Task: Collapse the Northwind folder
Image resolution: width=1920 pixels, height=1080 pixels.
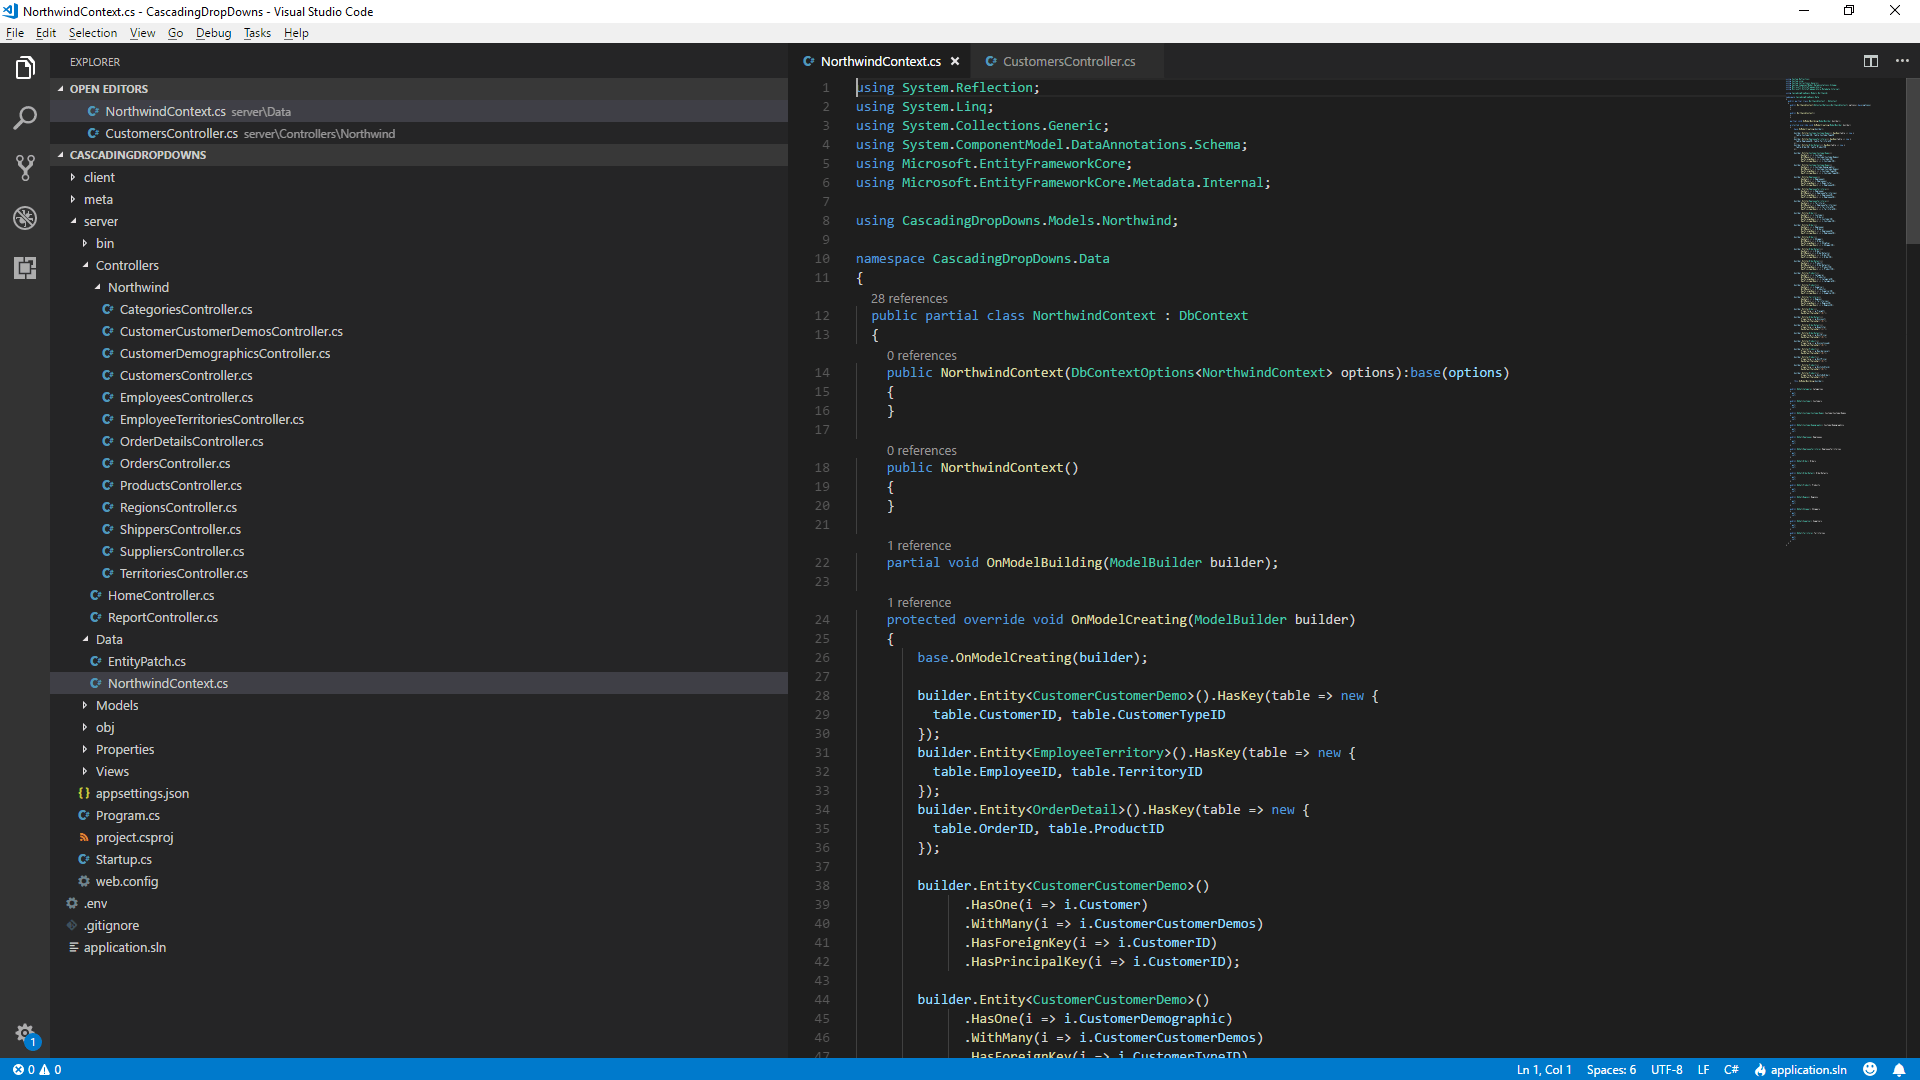Action: tap(97, 288)
